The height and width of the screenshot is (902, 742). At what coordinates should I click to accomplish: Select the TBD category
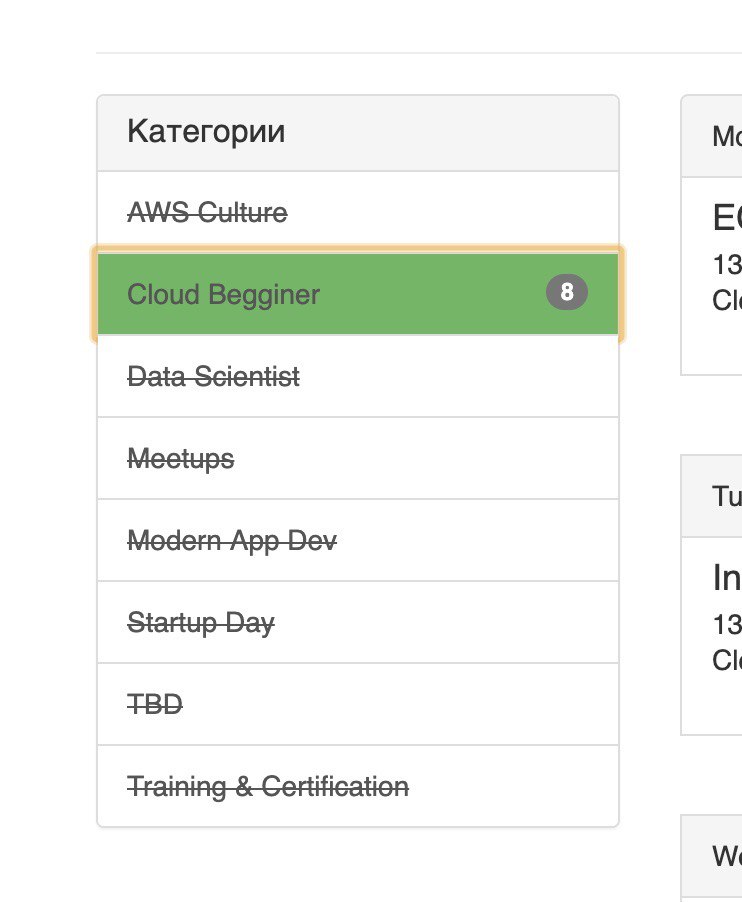358,704
